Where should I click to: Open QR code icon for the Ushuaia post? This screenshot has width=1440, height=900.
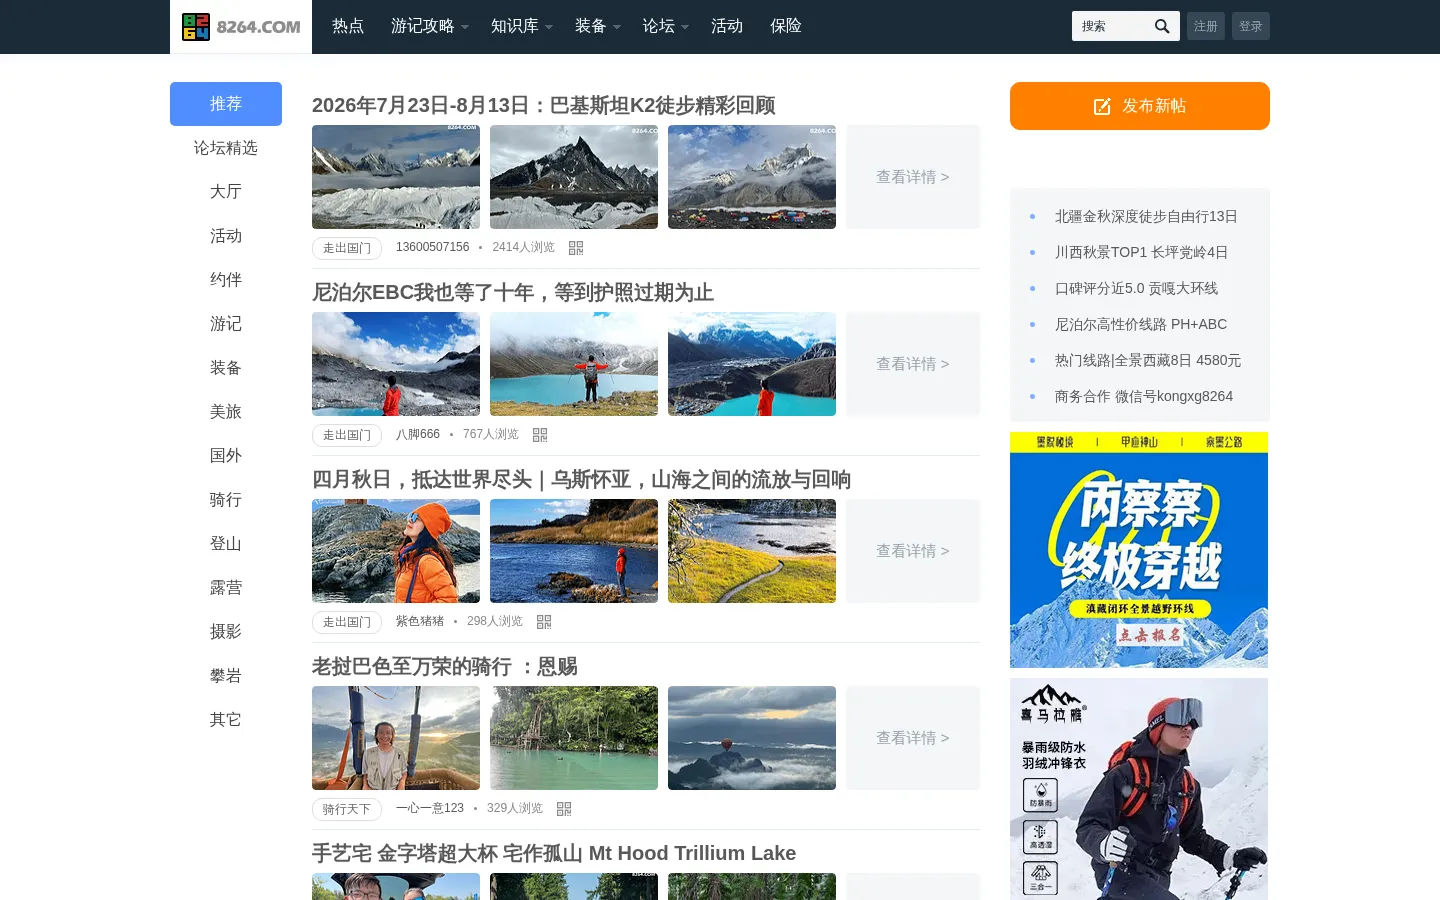pos(544,622)
